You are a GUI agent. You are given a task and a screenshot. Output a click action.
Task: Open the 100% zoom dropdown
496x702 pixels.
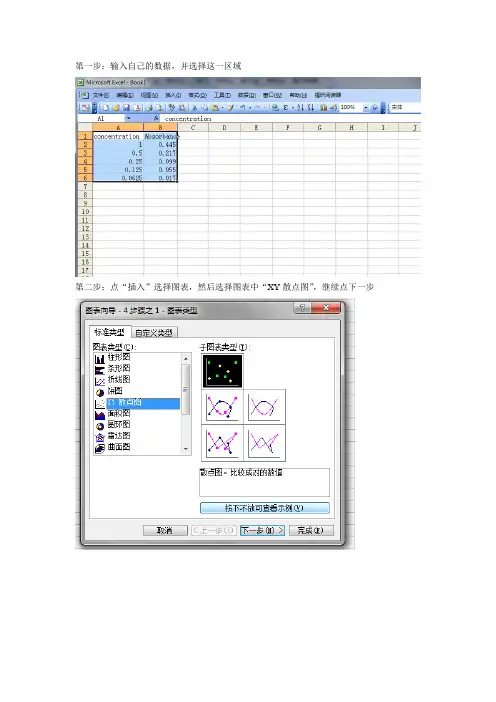(x=365, y=107)
